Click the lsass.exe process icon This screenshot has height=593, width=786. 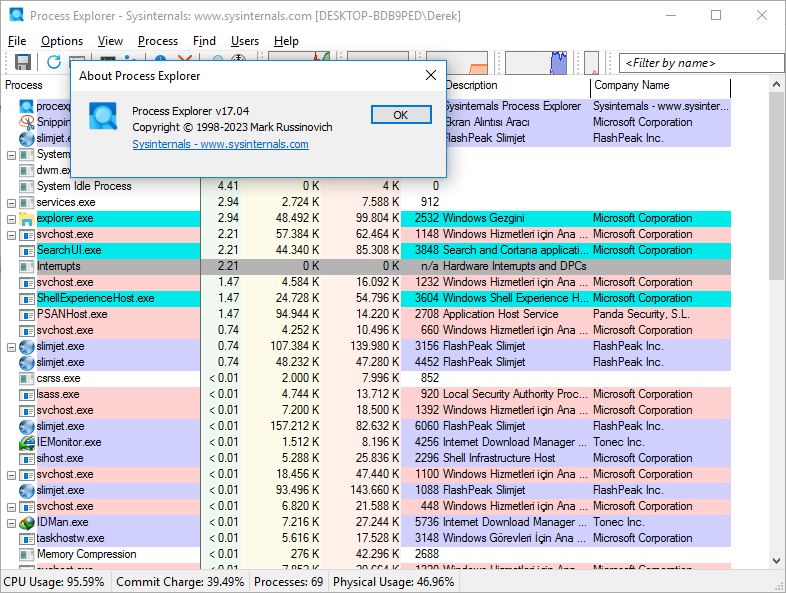(27, 394)
